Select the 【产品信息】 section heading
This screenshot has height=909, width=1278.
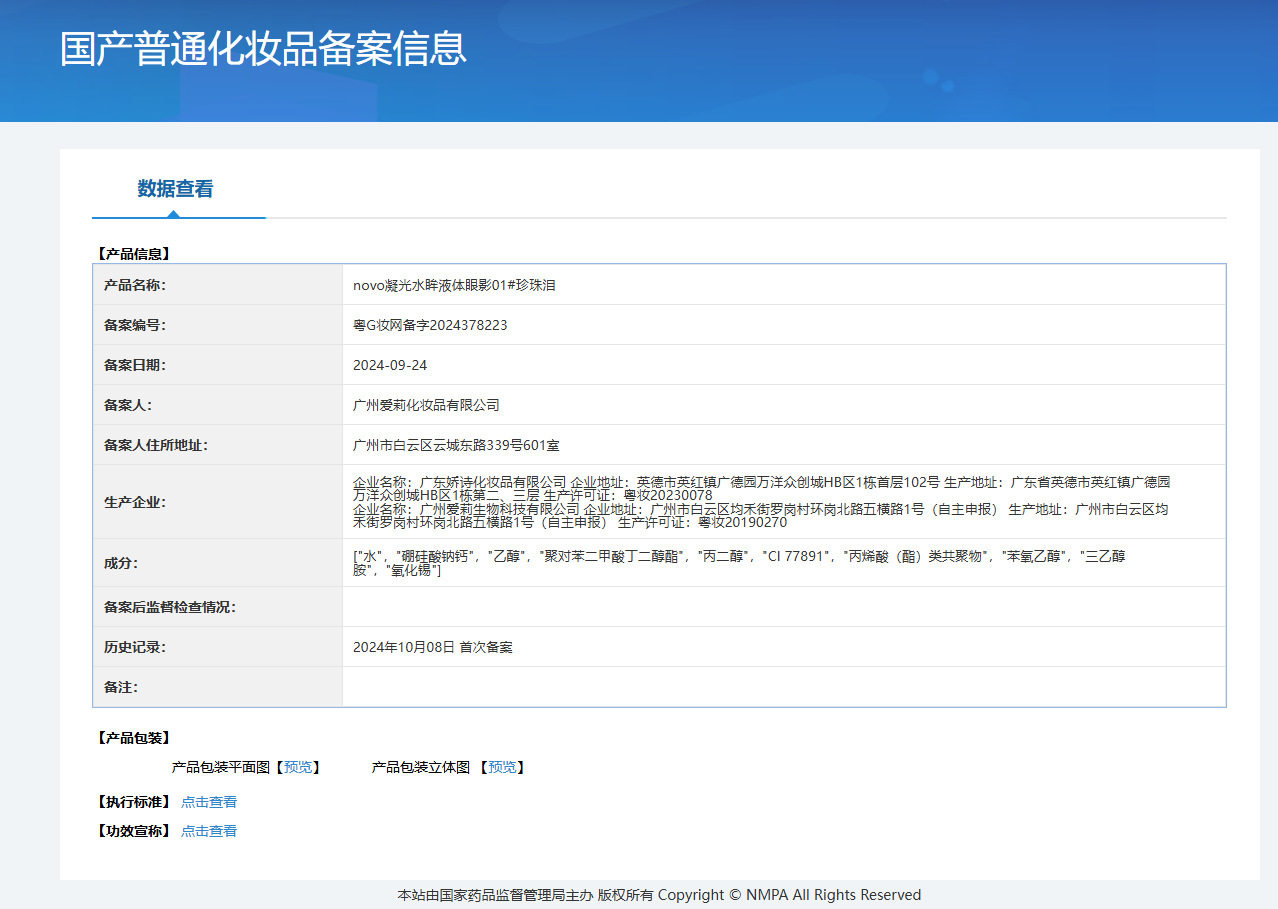tap(133, 254)
